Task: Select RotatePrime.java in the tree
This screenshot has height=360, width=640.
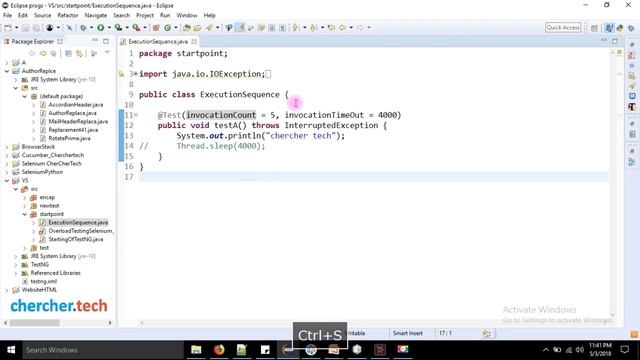Action: click(69, 138)
